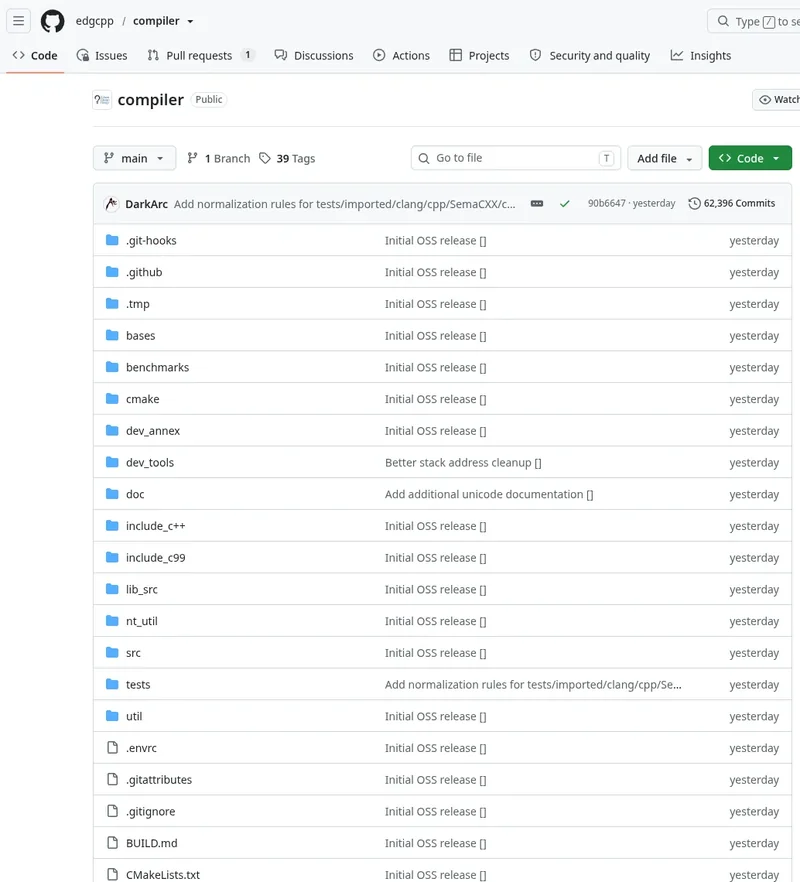Click the folder icon for util
The image size is (800, 882).
(113, 716)
